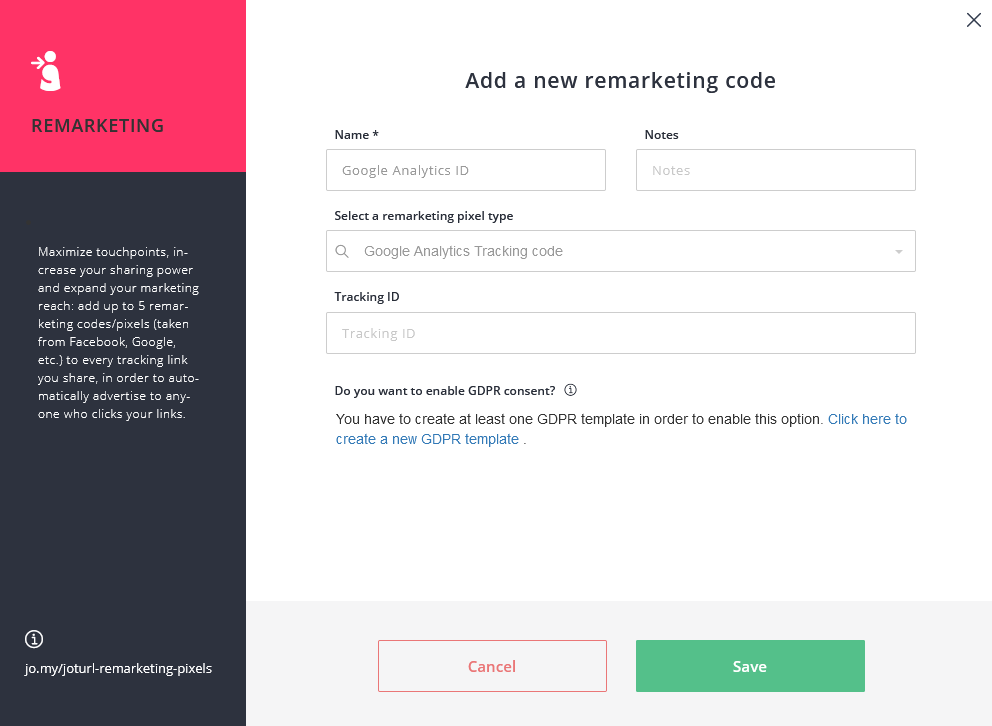The height and width of the screenshot is (726, 992).
Task: Click the info circle icon in sidebar bottom
Action: tap(34, 639)
